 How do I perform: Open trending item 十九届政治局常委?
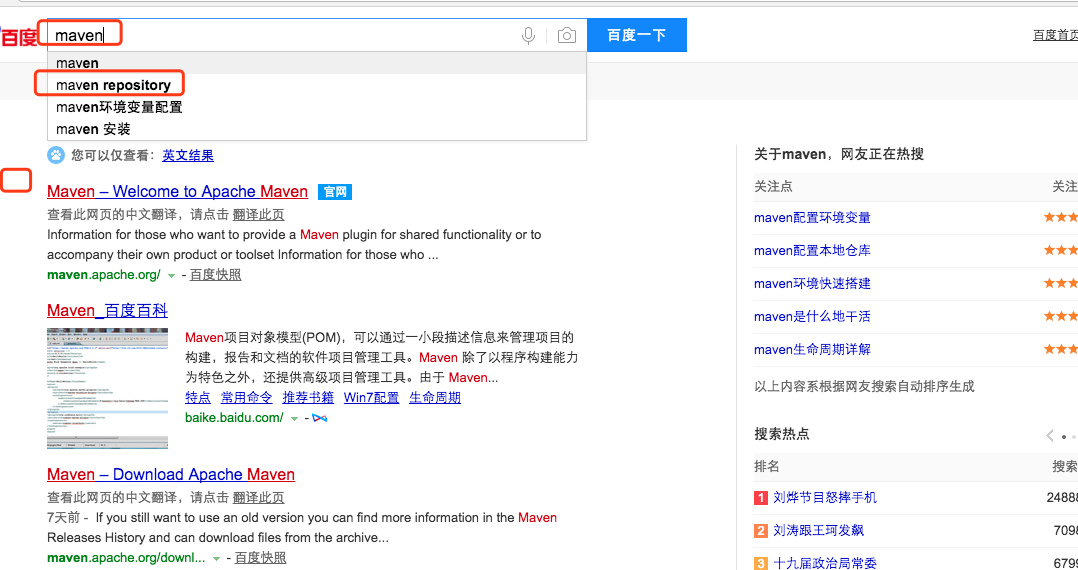point(825,563)
